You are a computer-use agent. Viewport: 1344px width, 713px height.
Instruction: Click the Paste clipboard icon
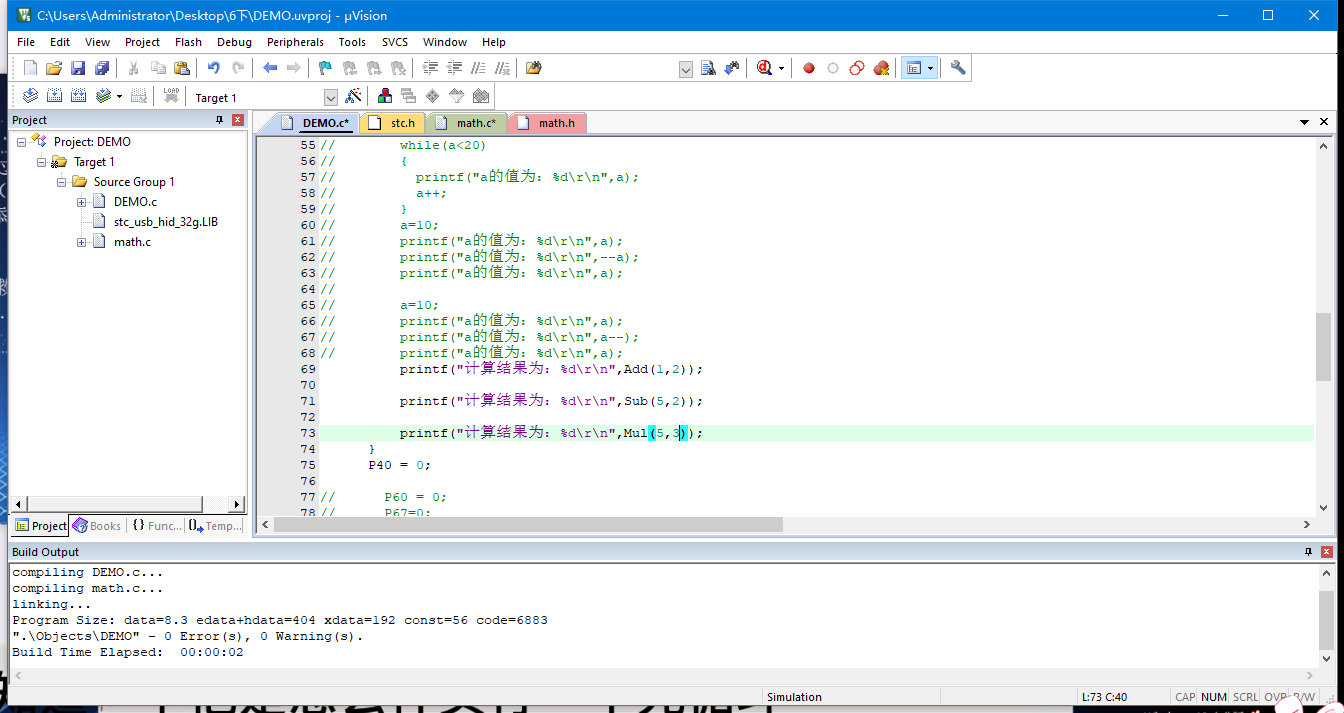pos(181,68)
